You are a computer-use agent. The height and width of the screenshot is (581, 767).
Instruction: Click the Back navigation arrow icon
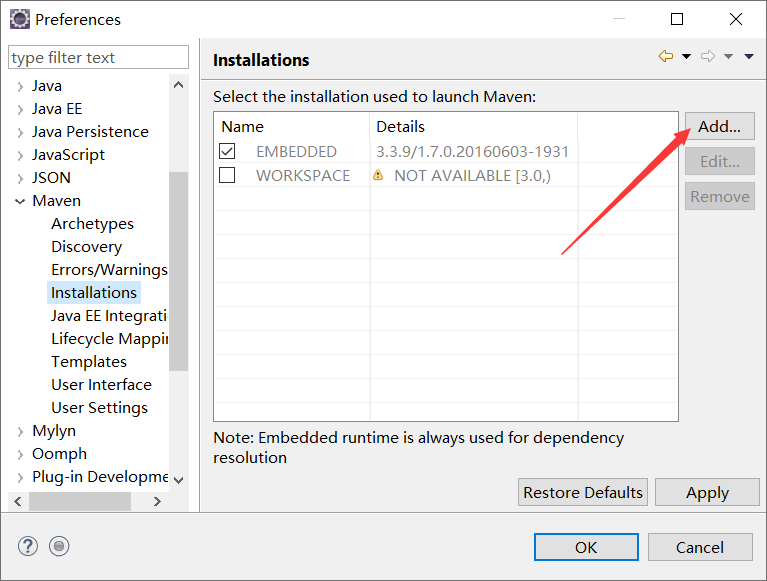coord(666,56)
